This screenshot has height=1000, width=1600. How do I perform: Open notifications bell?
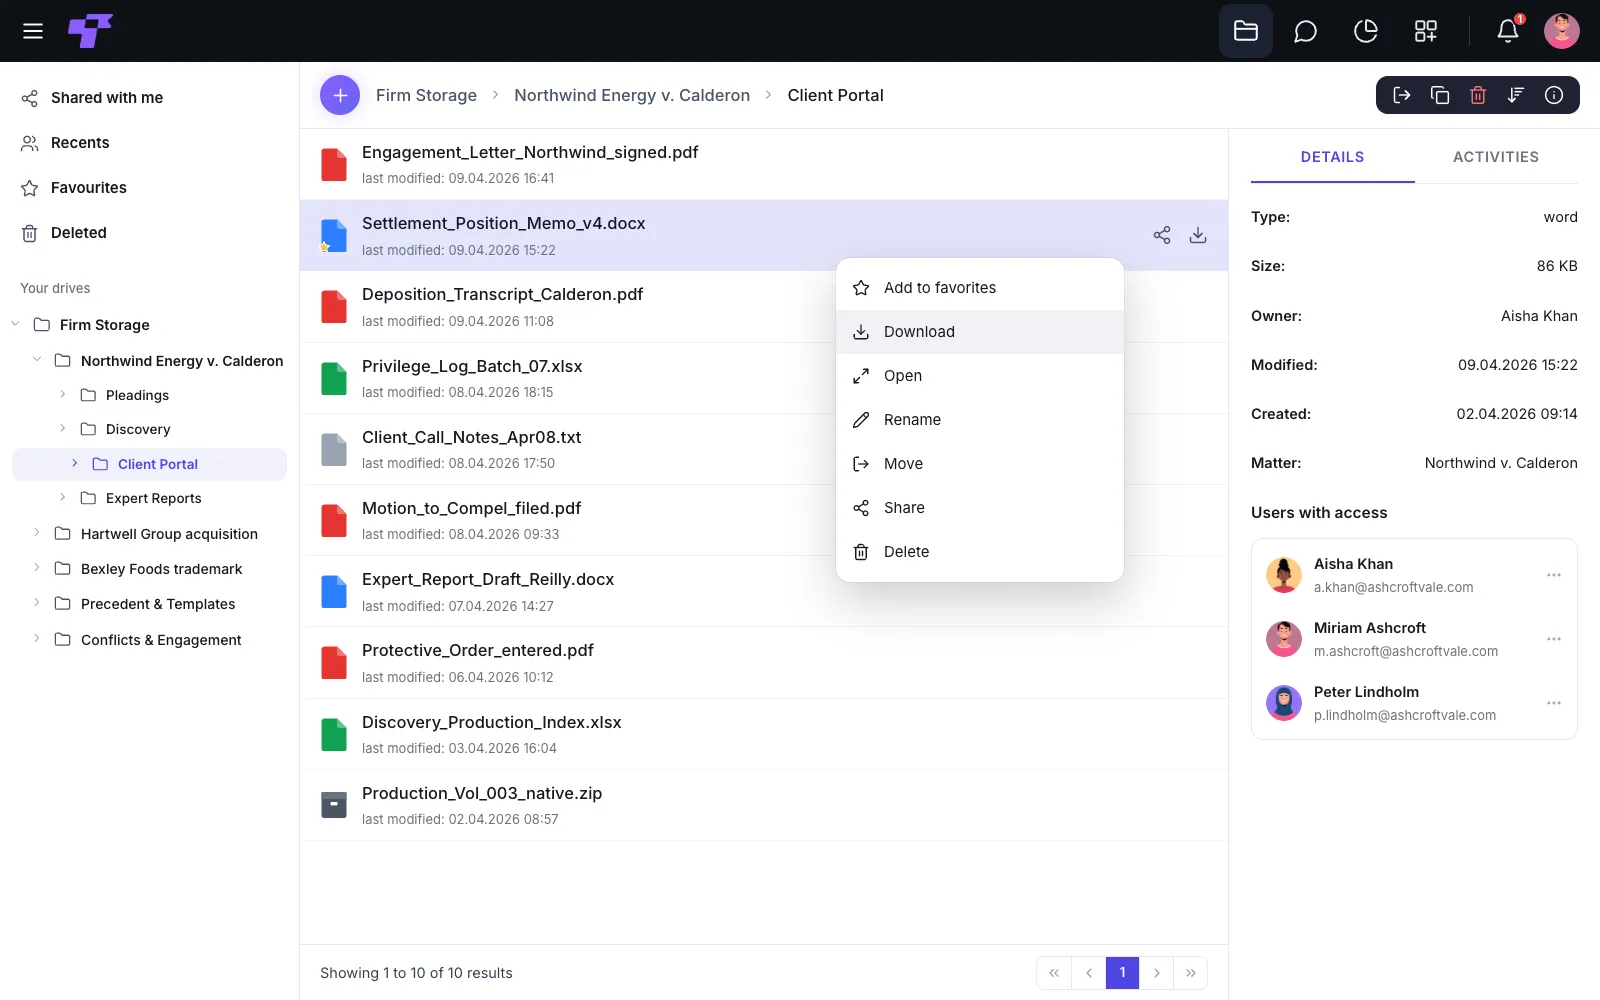click(x=1508, y=31)
